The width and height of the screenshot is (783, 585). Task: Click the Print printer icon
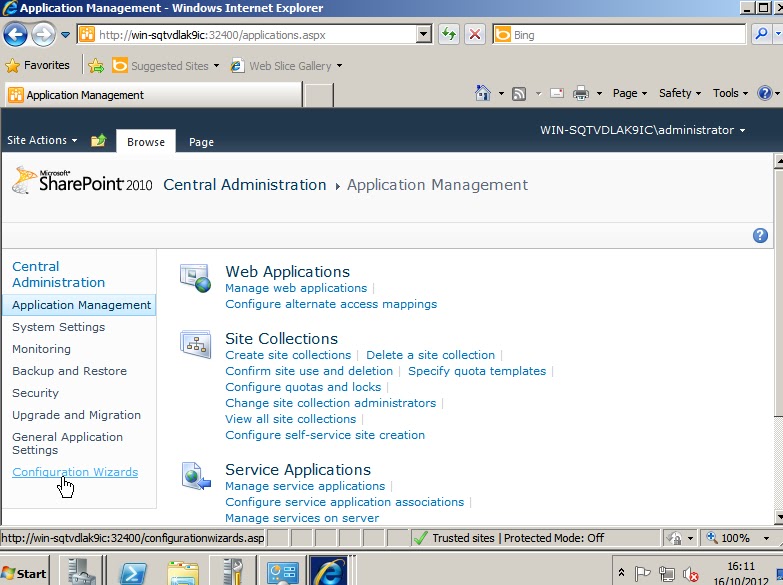click(580, 93)
